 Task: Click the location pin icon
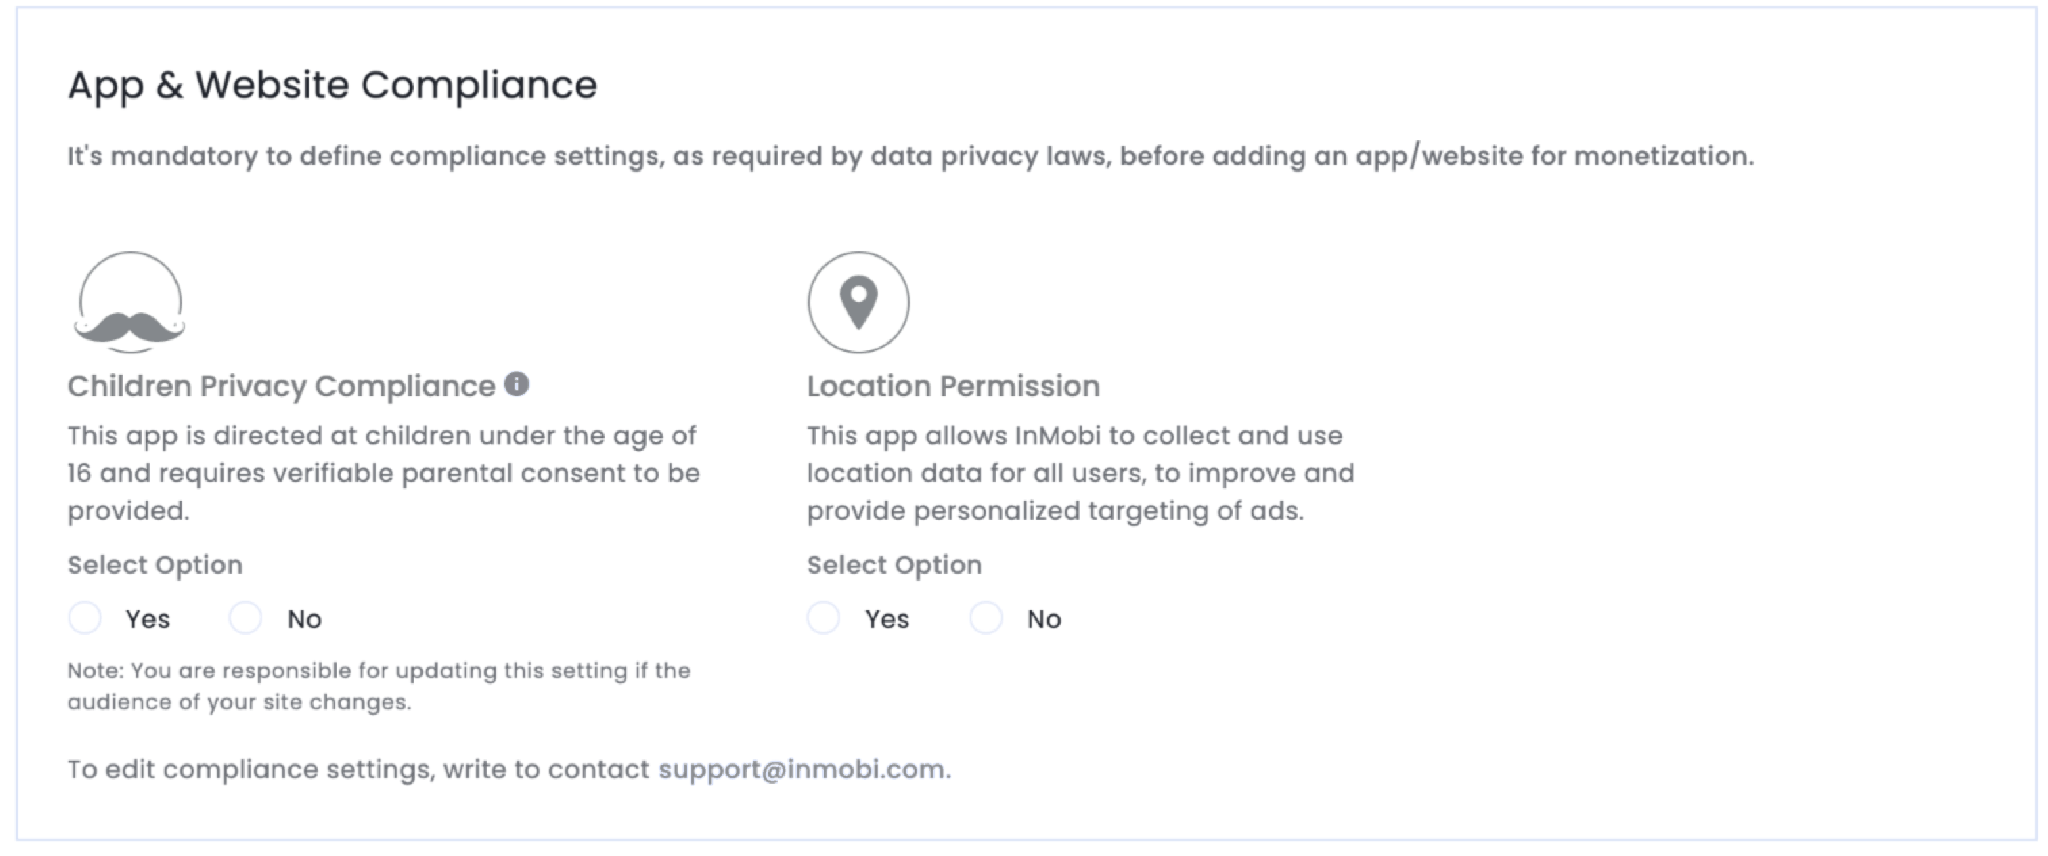point(858,302)
